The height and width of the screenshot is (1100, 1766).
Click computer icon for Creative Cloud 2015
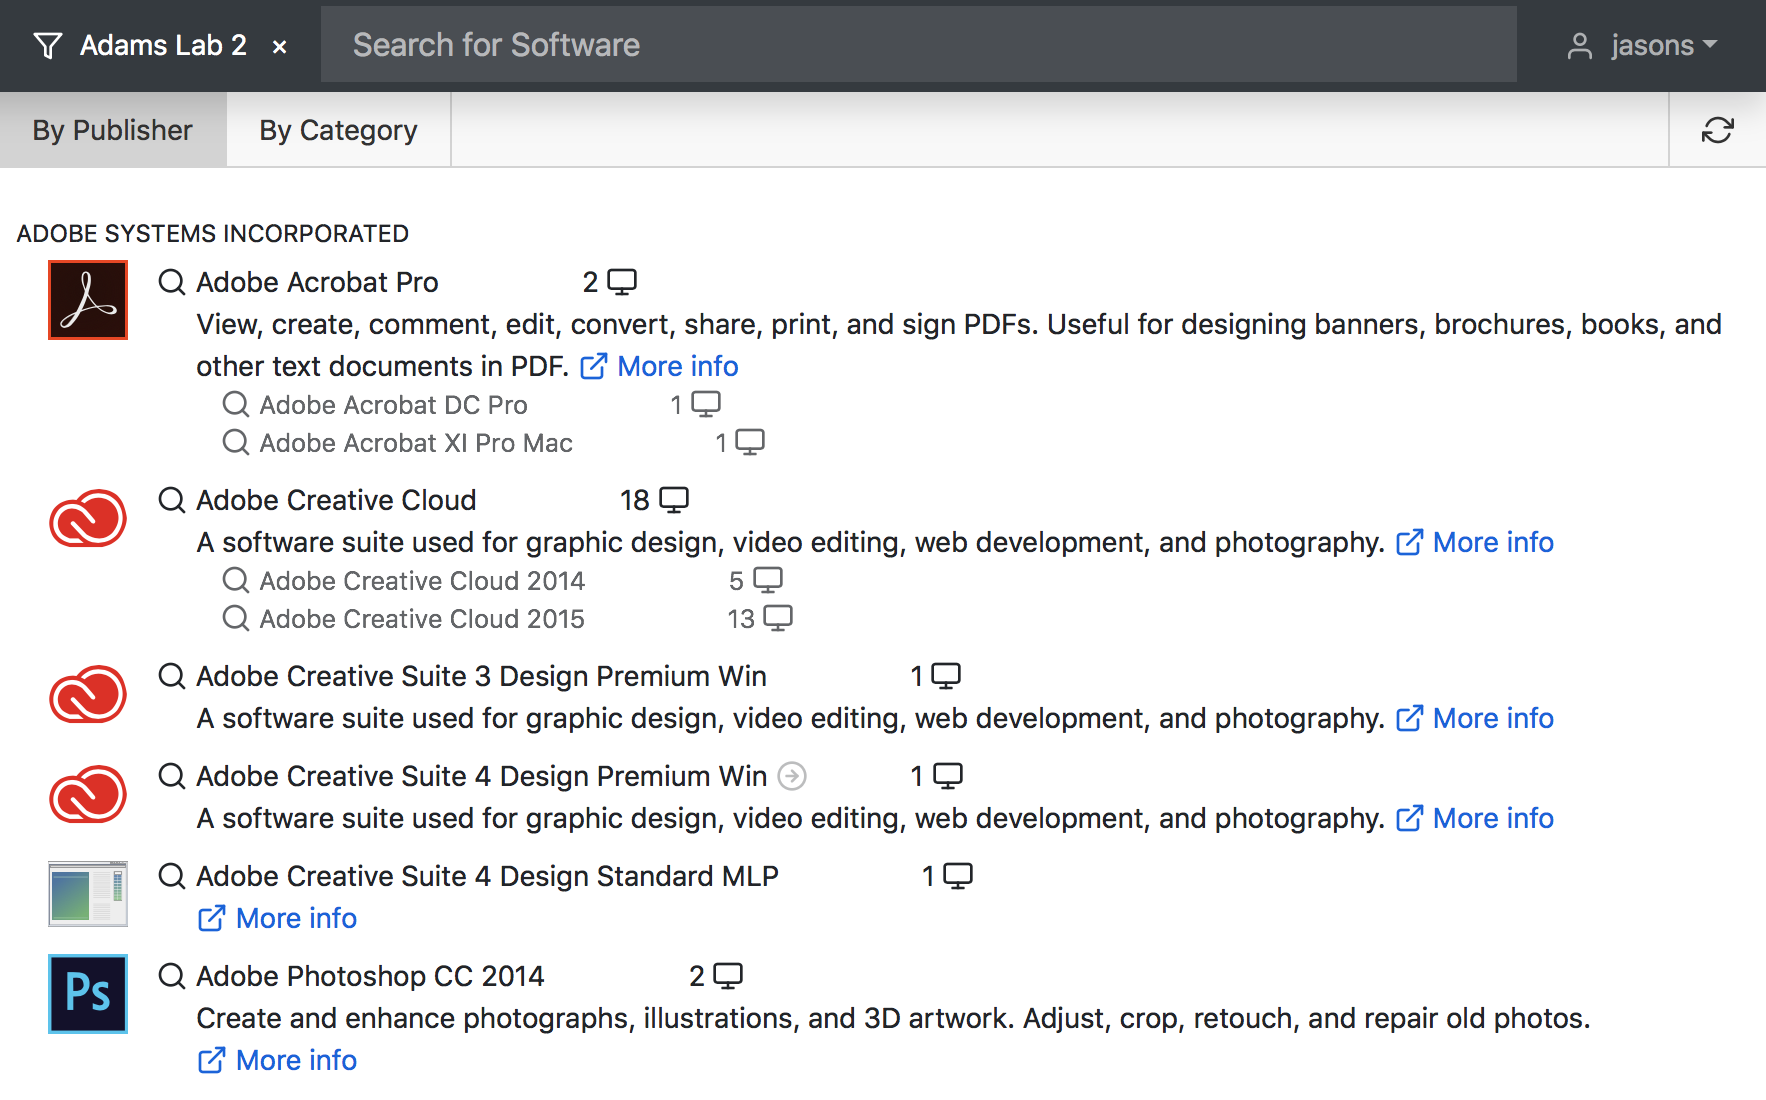coord(778,618)
